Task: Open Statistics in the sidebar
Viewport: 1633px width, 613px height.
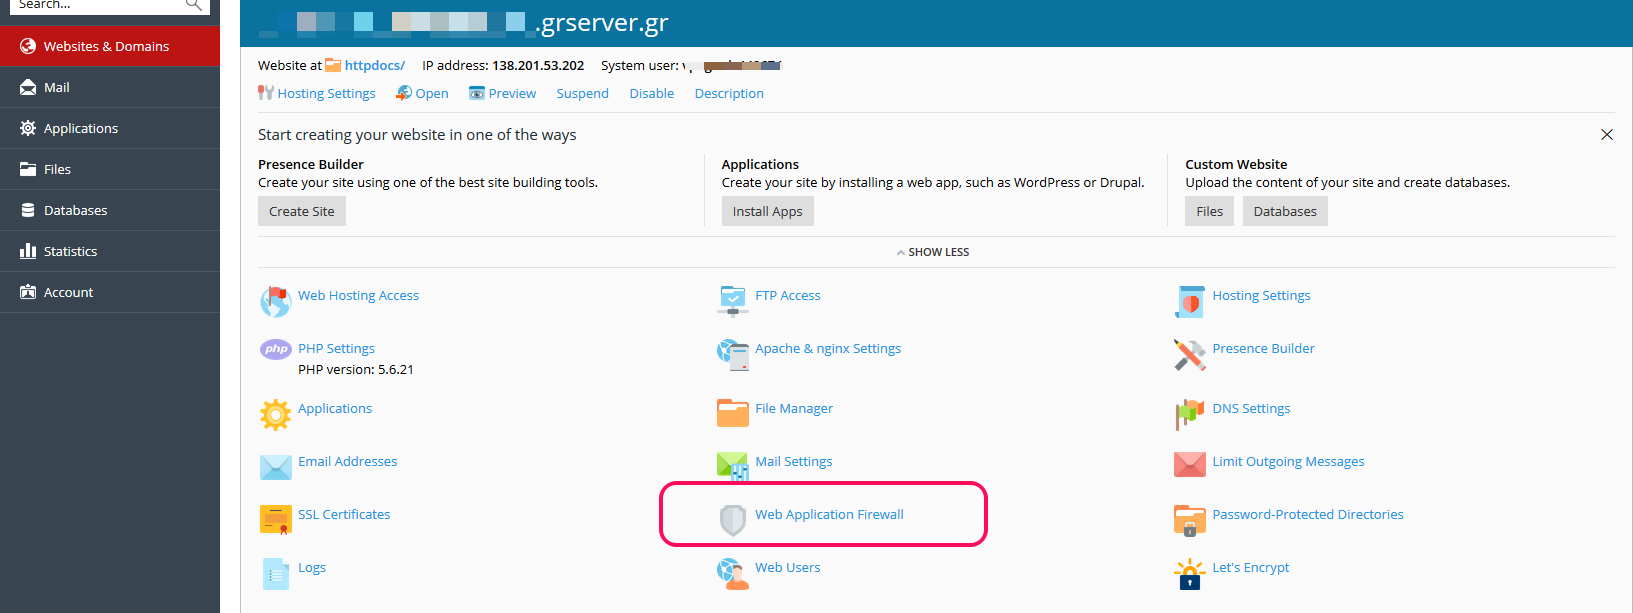Action: pyautogui.click(x=110, y=251)
